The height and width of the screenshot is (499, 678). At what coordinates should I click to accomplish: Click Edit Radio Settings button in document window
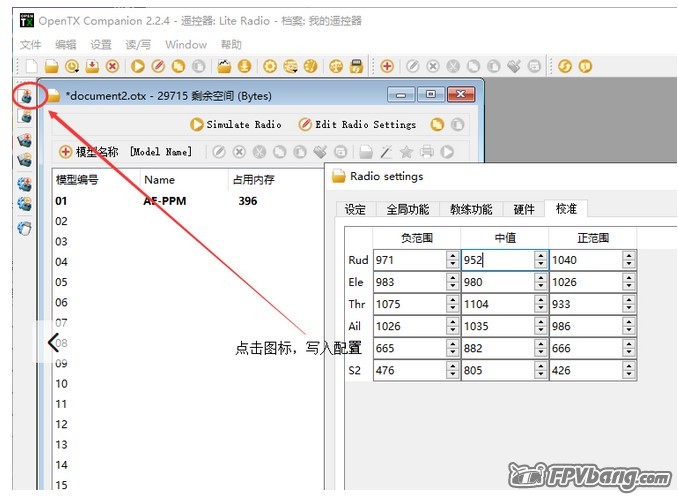(358, 125)
